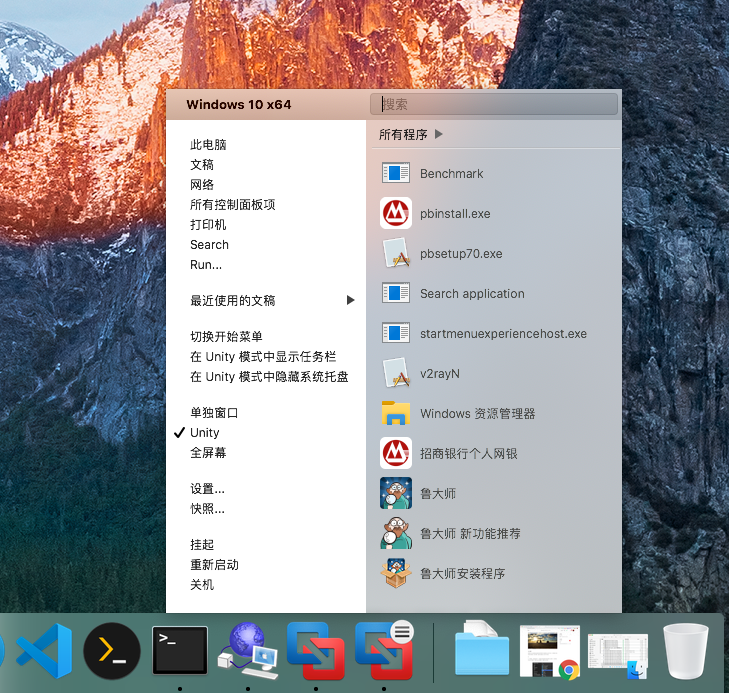The image size is (729, 693).
Task: Open 网络 menu item
Action: pyautogui.click(x=202, y=185)
